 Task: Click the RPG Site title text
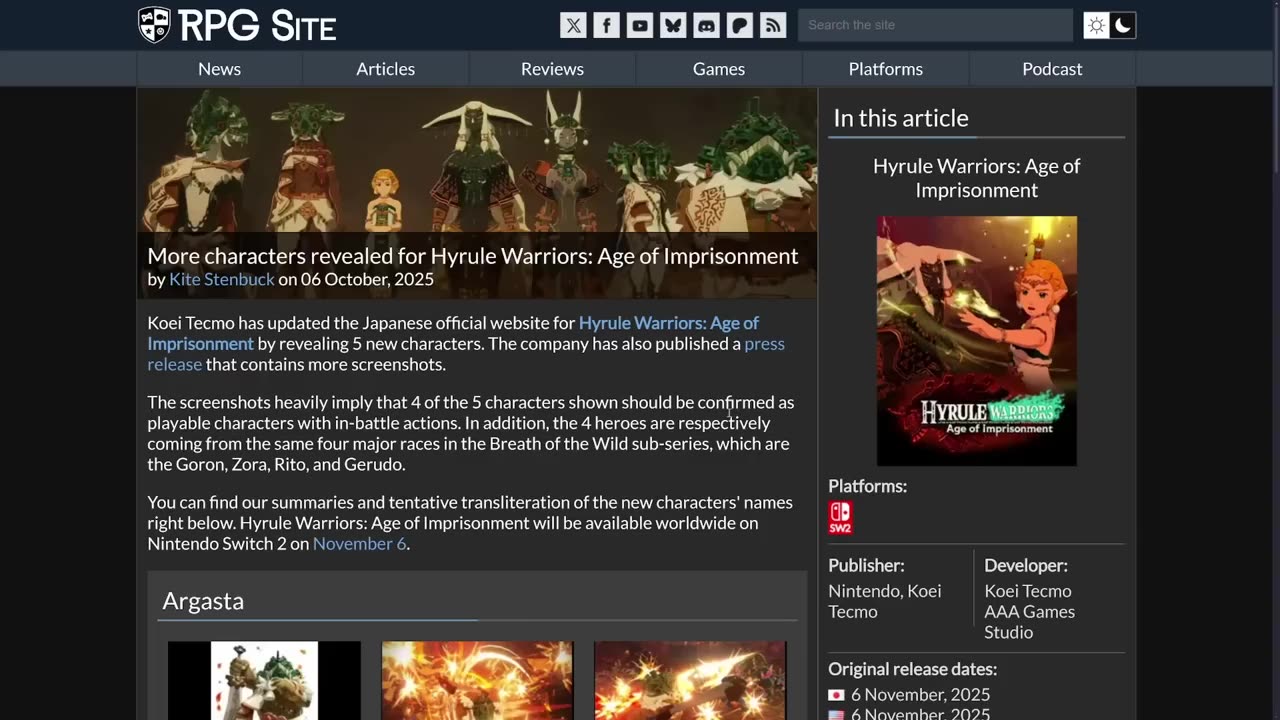tap(258, 26)
